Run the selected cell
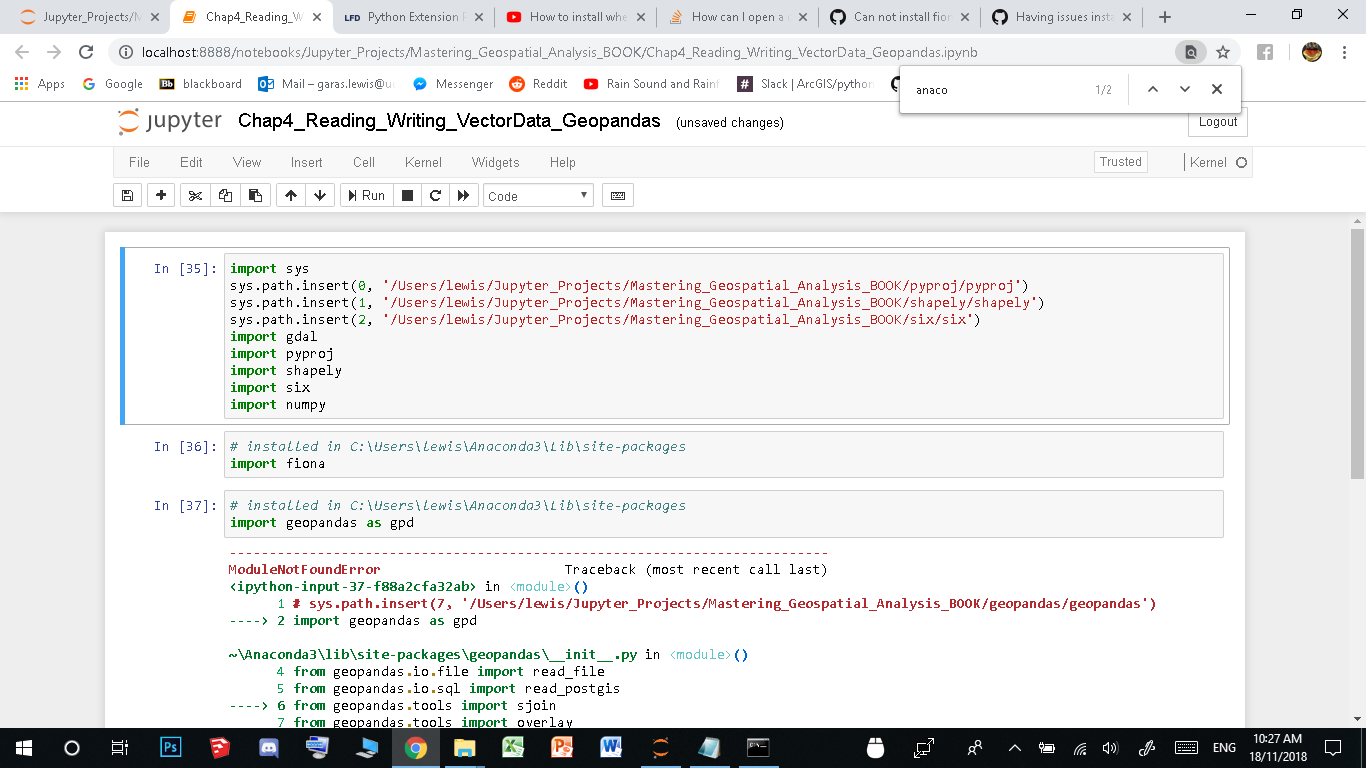The width and height of the screenshot is (1366, 768). click(x=366, y=195)
